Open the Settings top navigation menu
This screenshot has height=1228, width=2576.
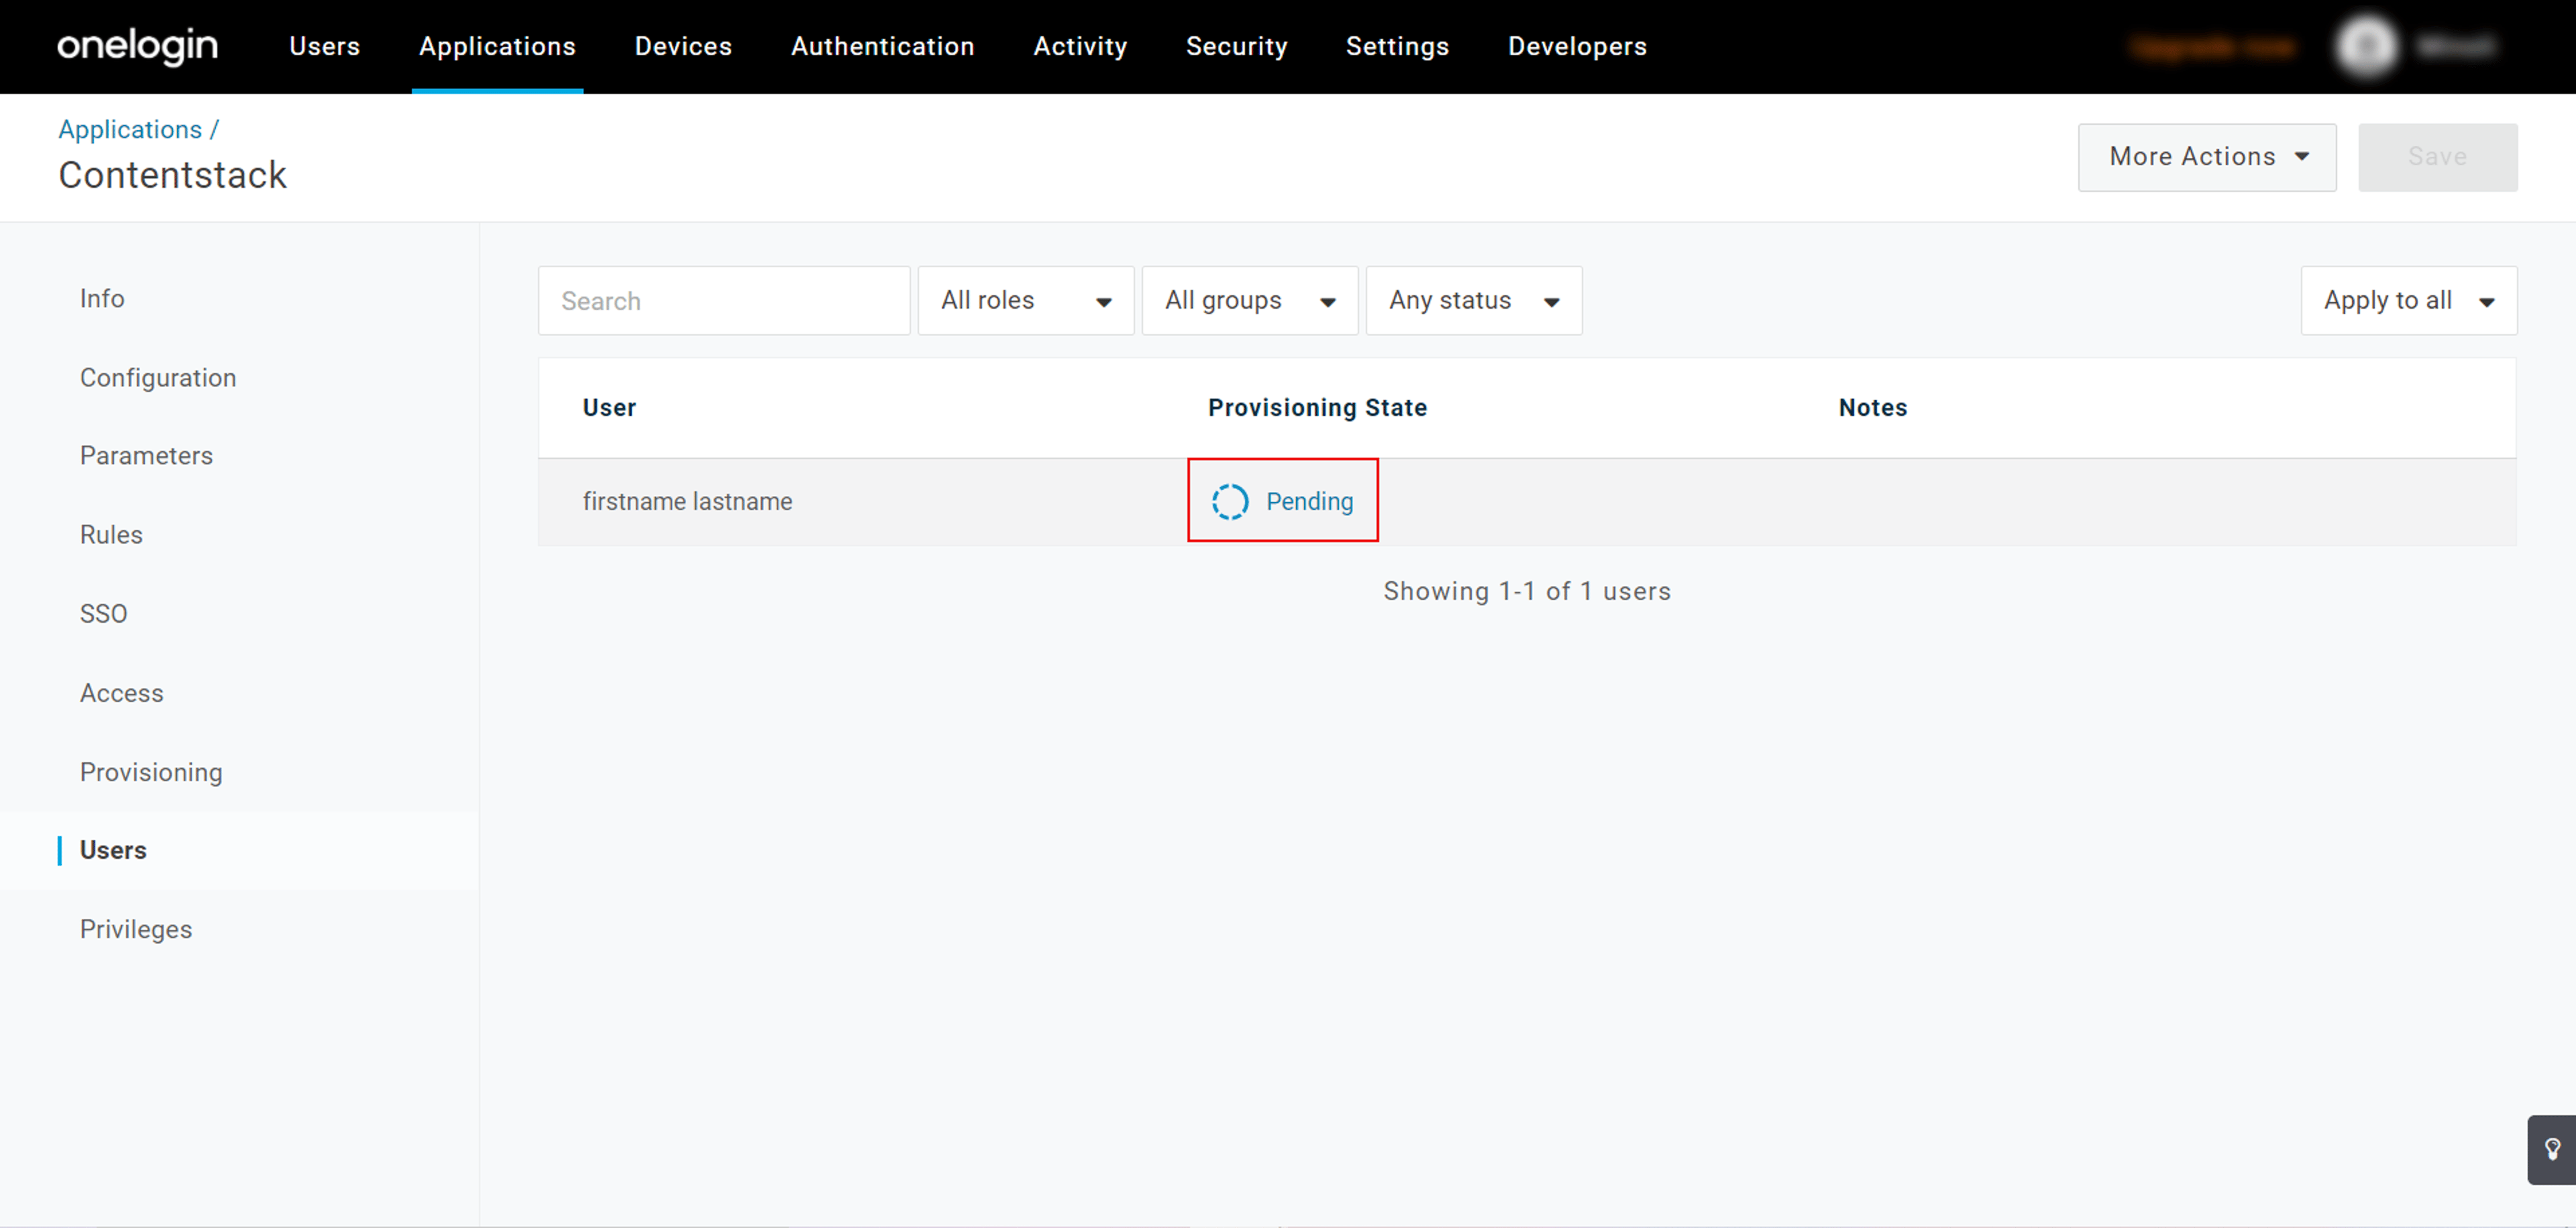click(x=1397, y=46)
